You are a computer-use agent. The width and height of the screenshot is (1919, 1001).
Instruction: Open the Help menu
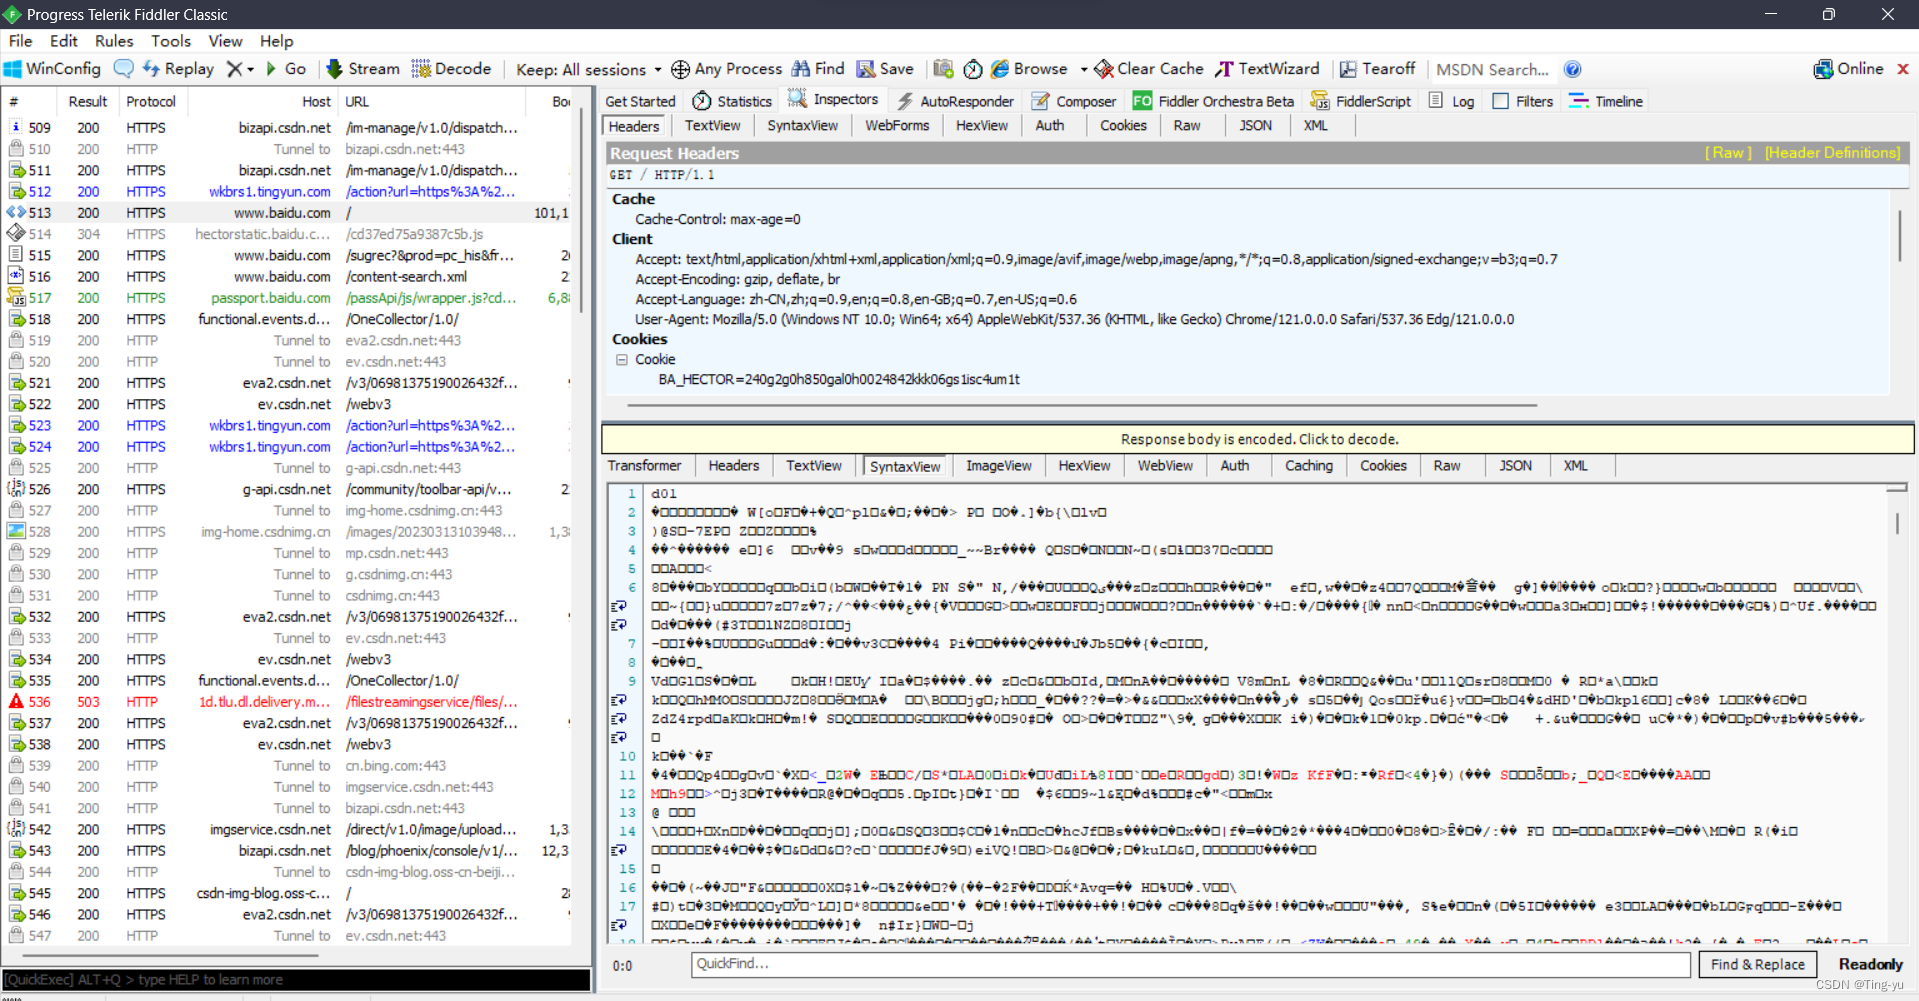[x=276, y=41]
